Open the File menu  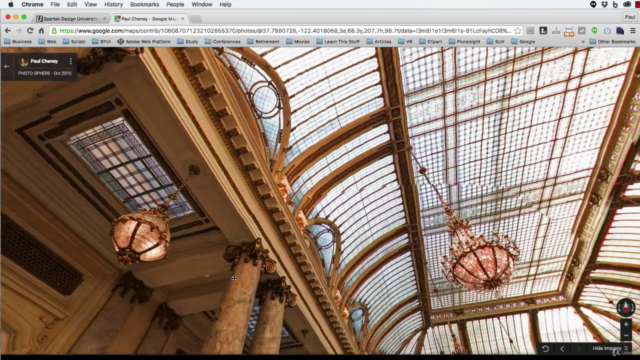(55, 4)
